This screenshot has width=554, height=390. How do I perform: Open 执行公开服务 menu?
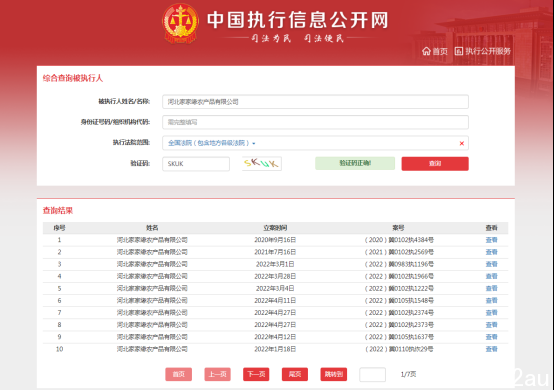(483, 51)
